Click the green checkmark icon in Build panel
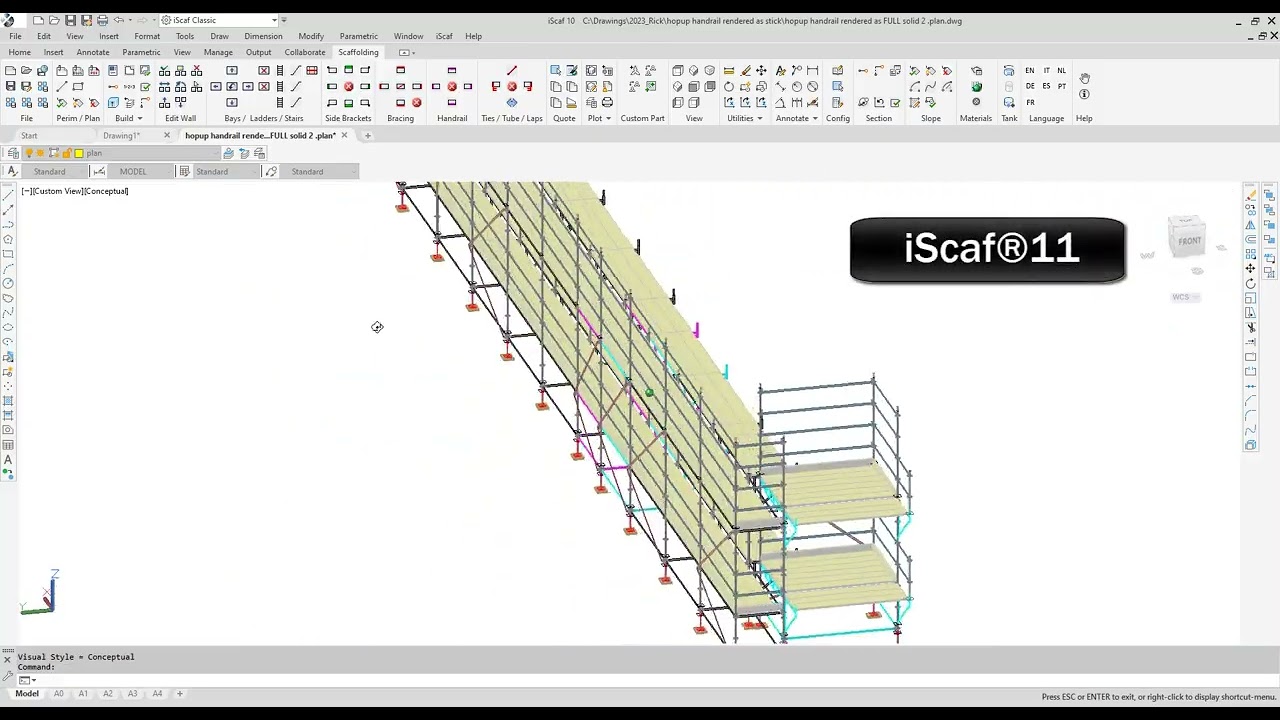Image resolution: width=1280 pixels, height=720 pixels. [145, 86]
